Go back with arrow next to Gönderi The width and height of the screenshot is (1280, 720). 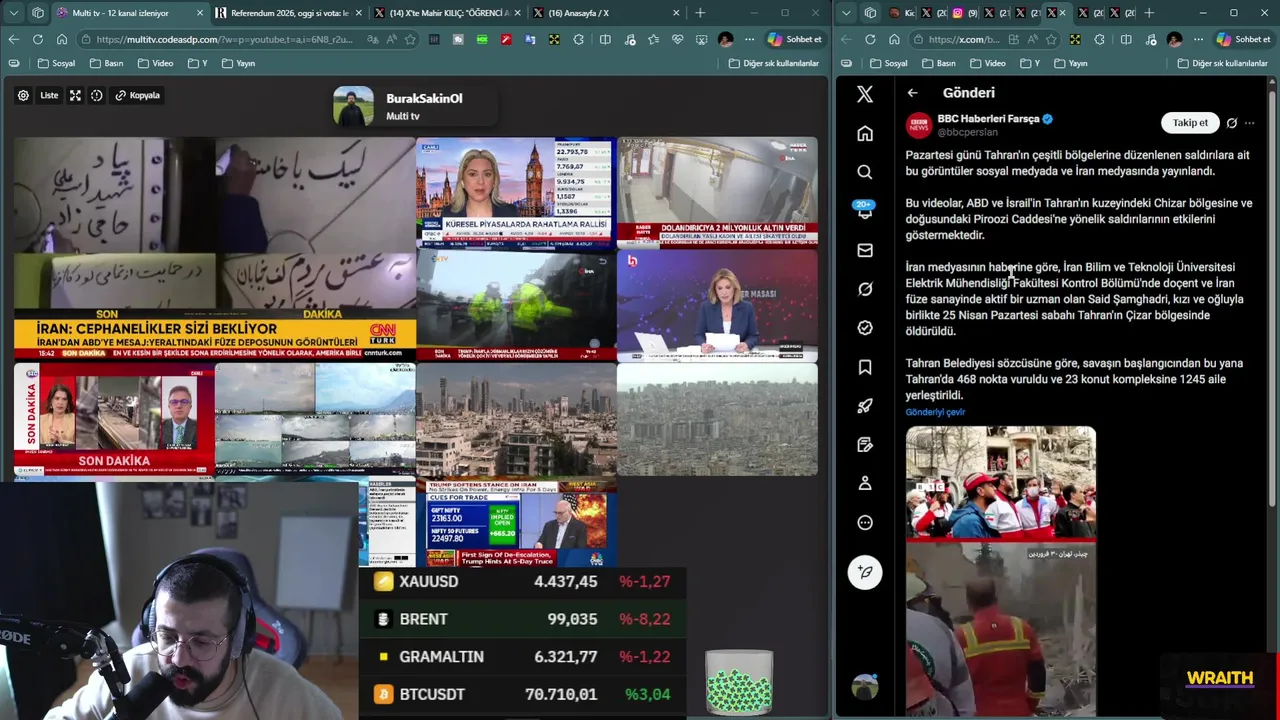[x=912, y=93]
